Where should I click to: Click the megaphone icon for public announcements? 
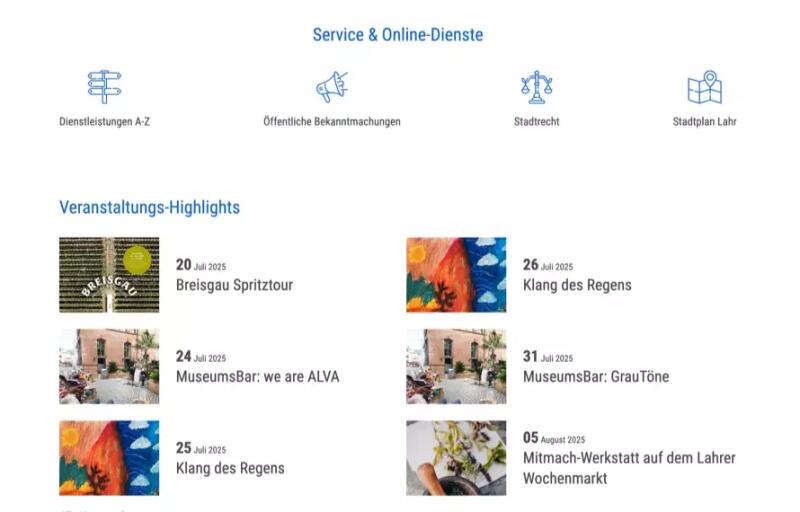click(x=332, y=87)
